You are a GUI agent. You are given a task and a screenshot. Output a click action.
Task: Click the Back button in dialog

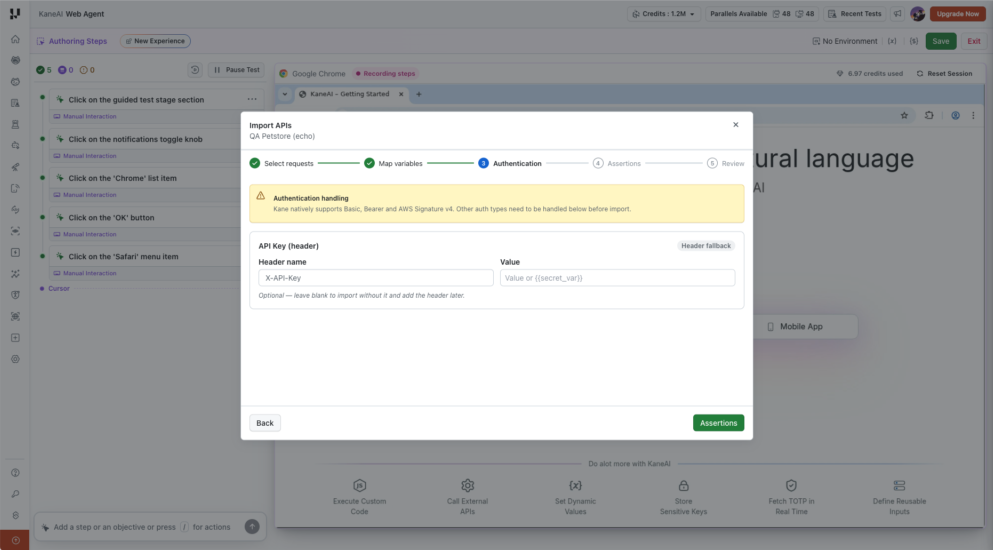pos(265,423)
